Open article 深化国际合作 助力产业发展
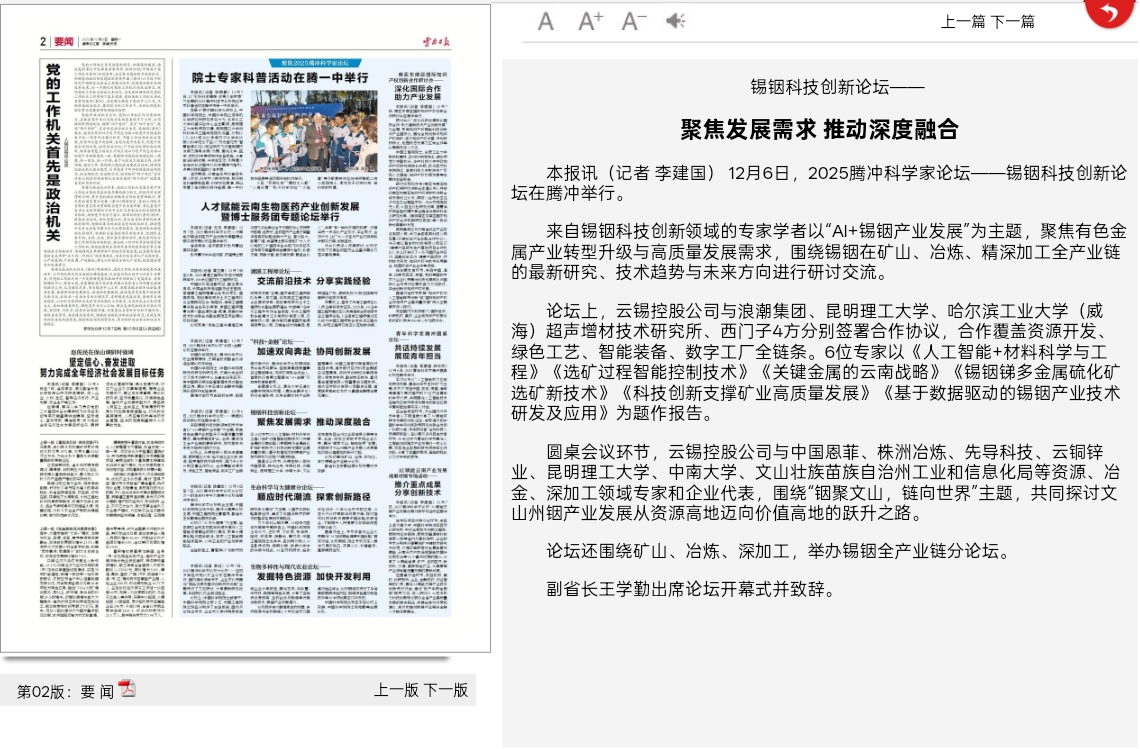Image resolution: width=1140 pixels, height=749 pixels. [417, 92]
